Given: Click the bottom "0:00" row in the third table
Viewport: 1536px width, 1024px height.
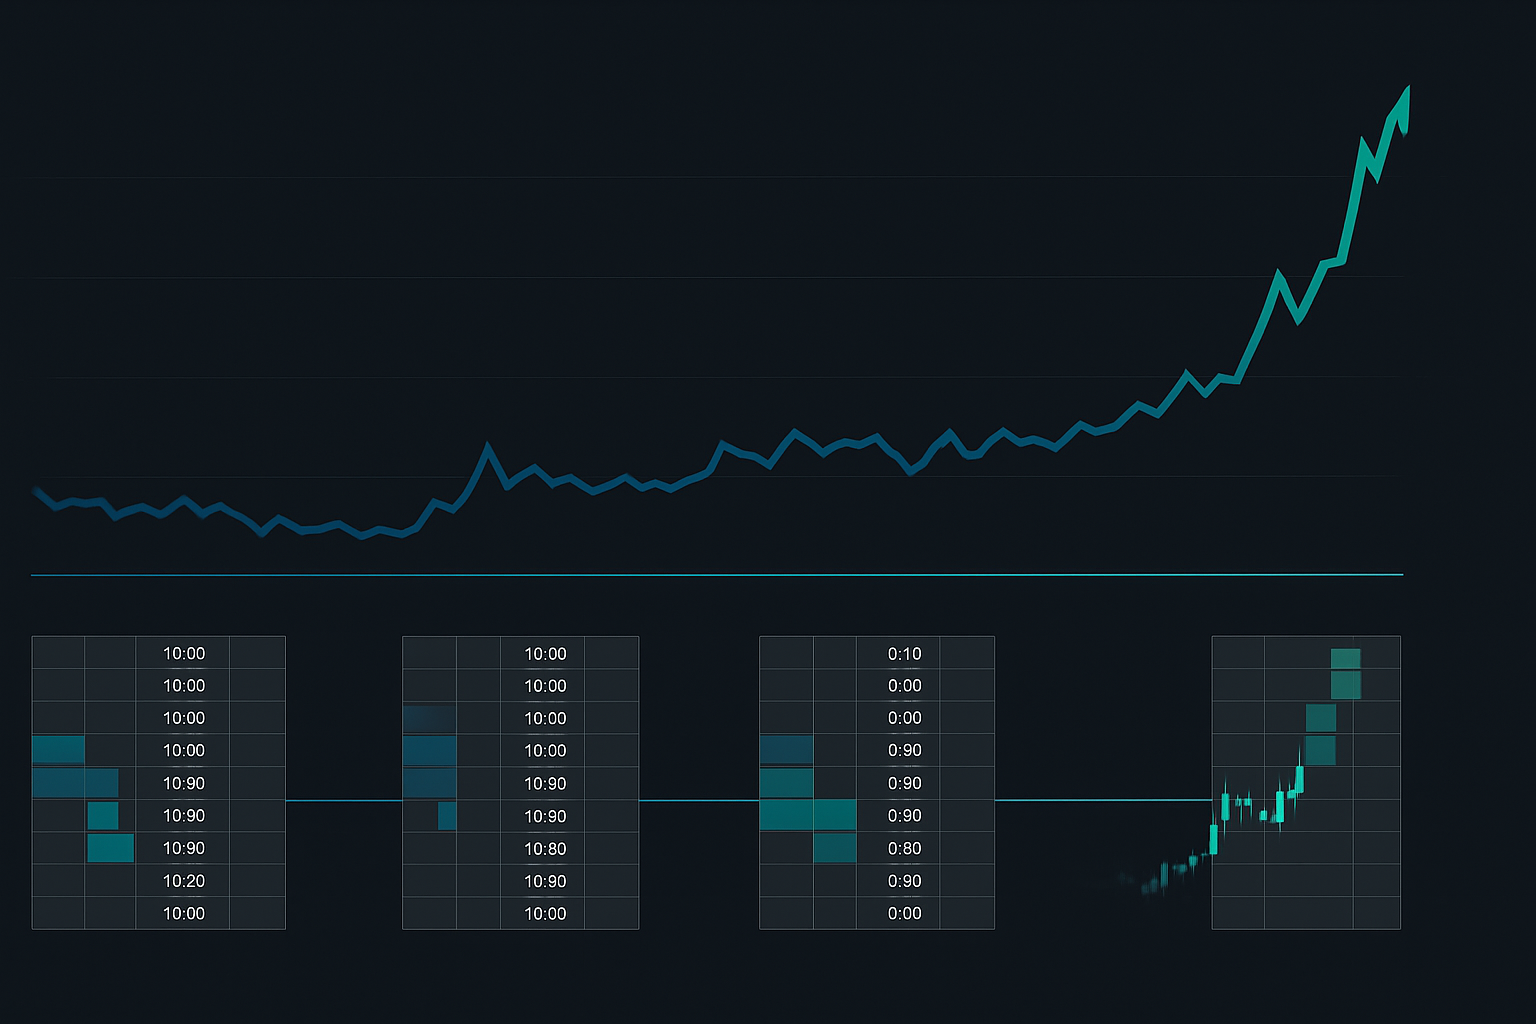Looking at the screenshot, I should click(904, 913).
